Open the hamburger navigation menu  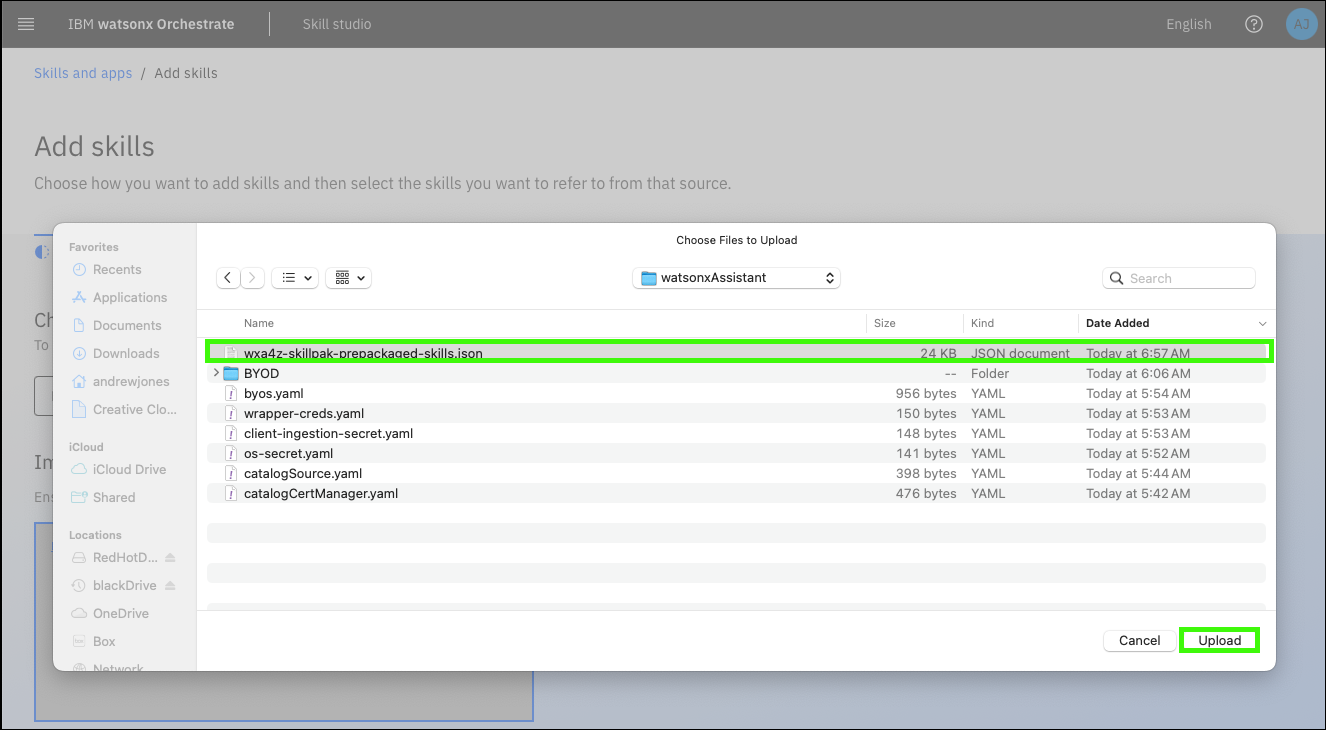[x=26, y=24]
